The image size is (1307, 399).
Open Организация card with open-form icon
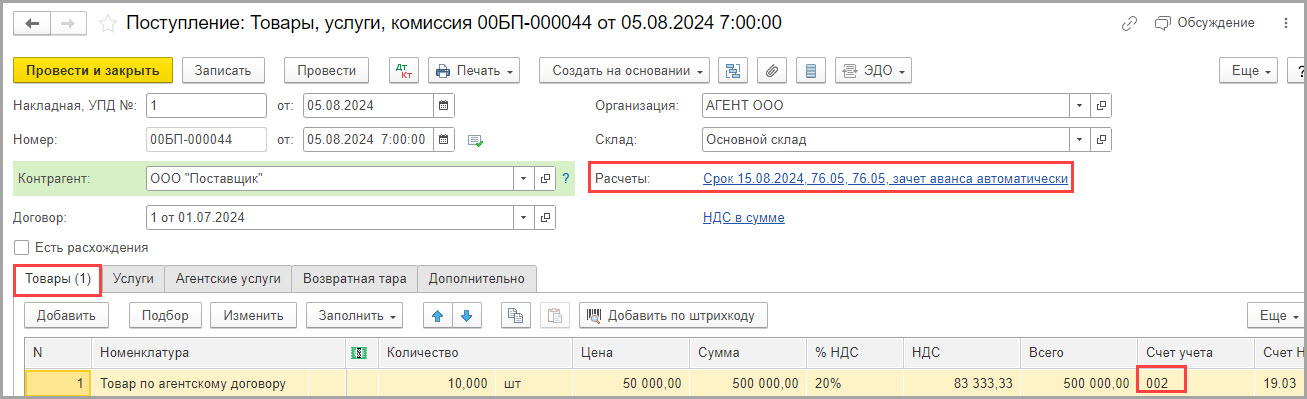(x=1100, y=105)
